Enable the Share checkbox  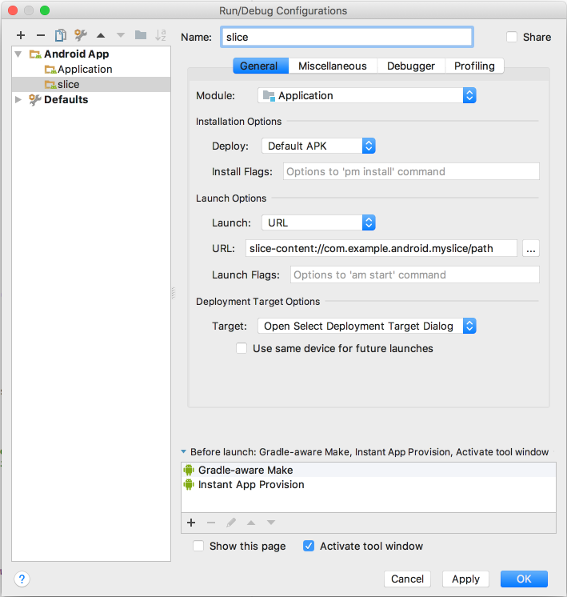(512, 37)
